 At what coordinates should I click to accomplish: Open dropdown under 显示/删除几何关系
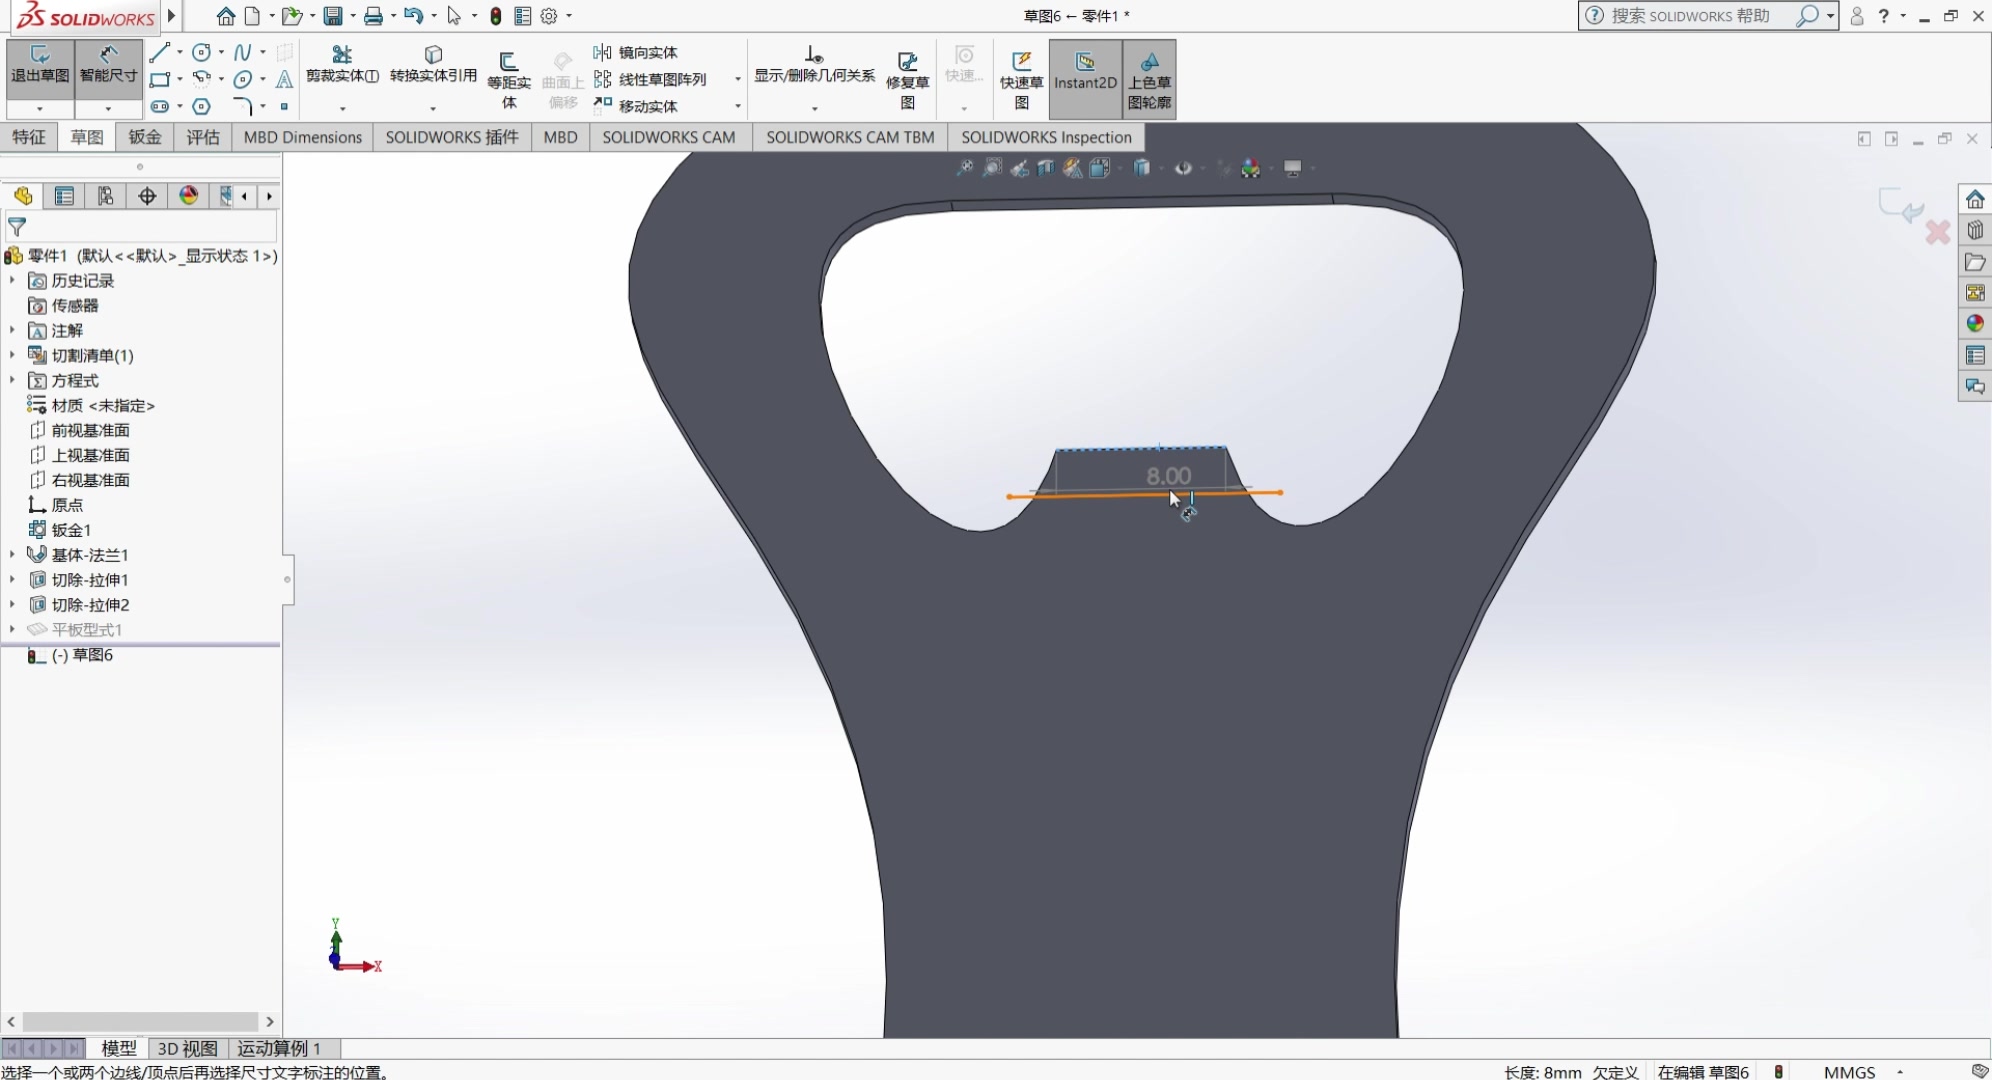(x=814, y=107)
